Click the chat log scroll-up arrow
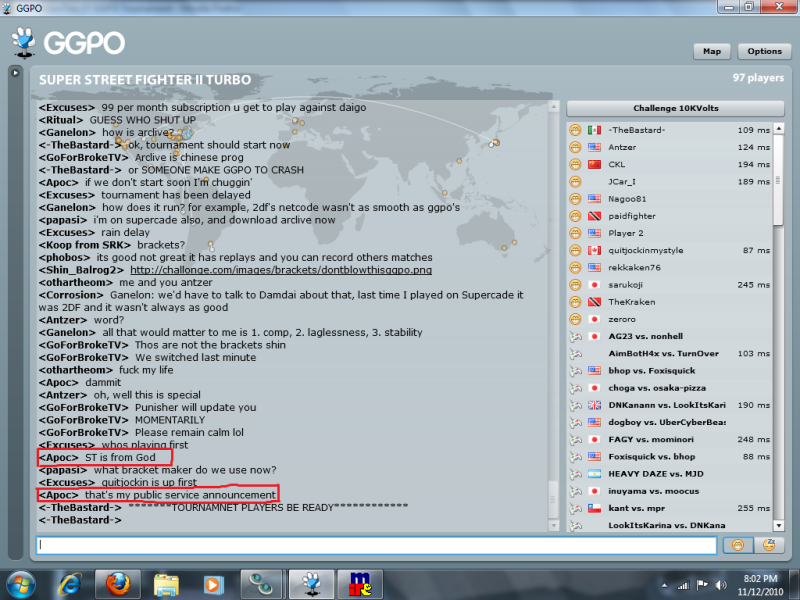 click(554, 107)
